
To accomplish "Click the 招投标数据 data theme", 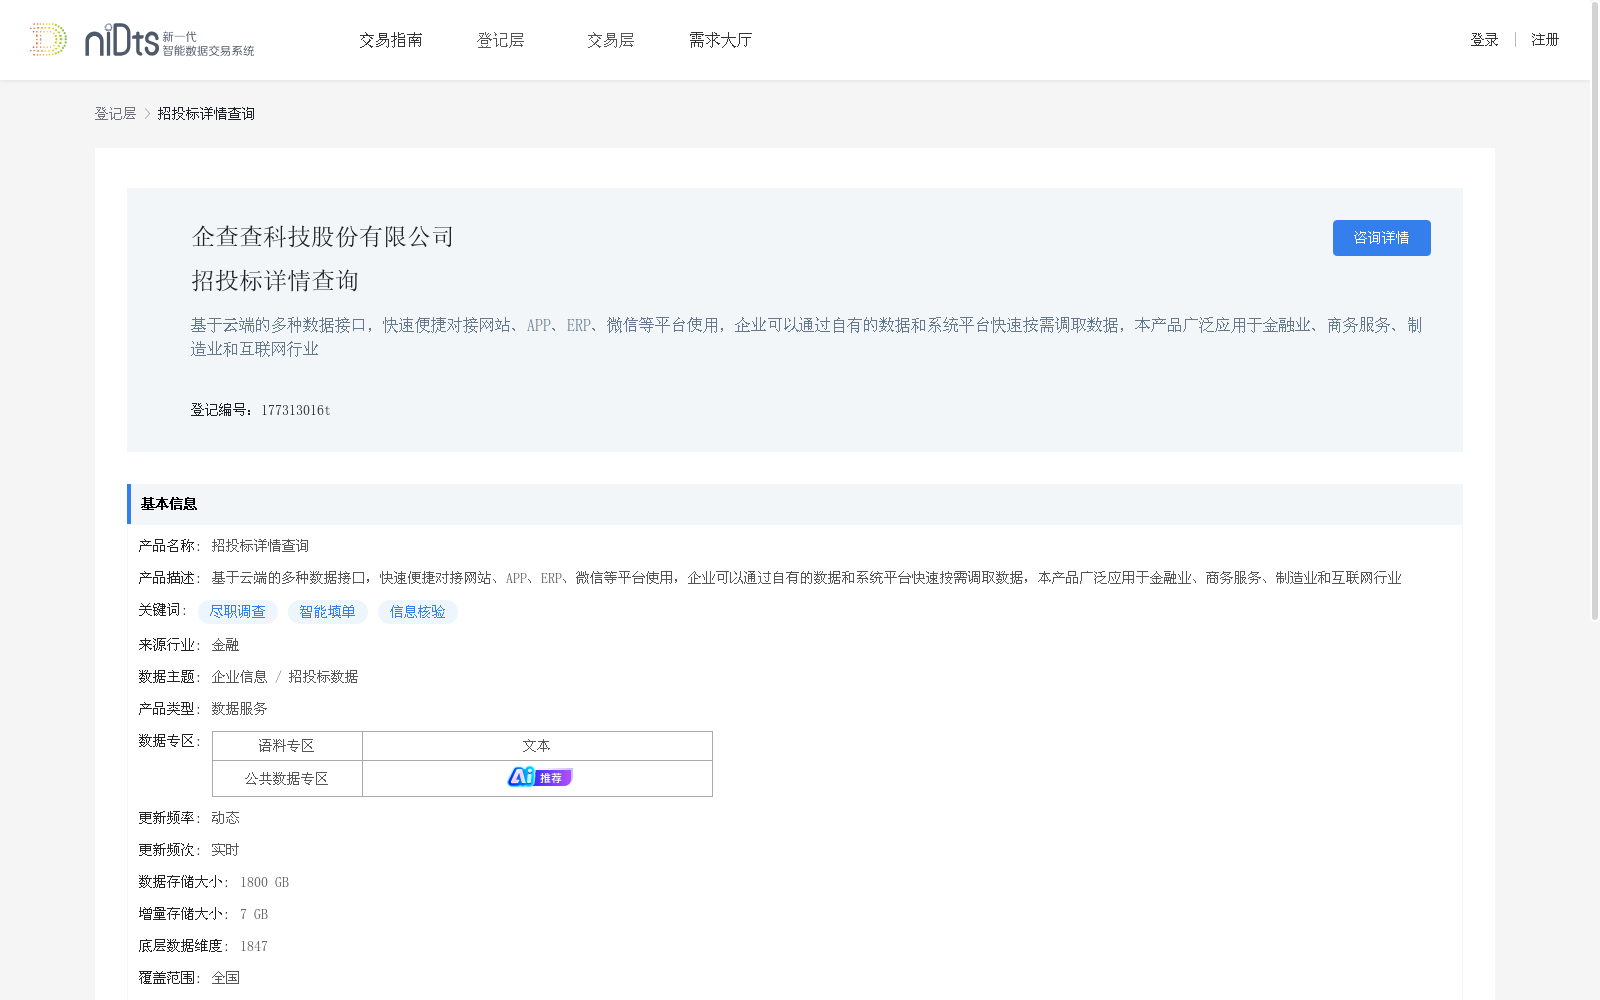I will (323, 677).
